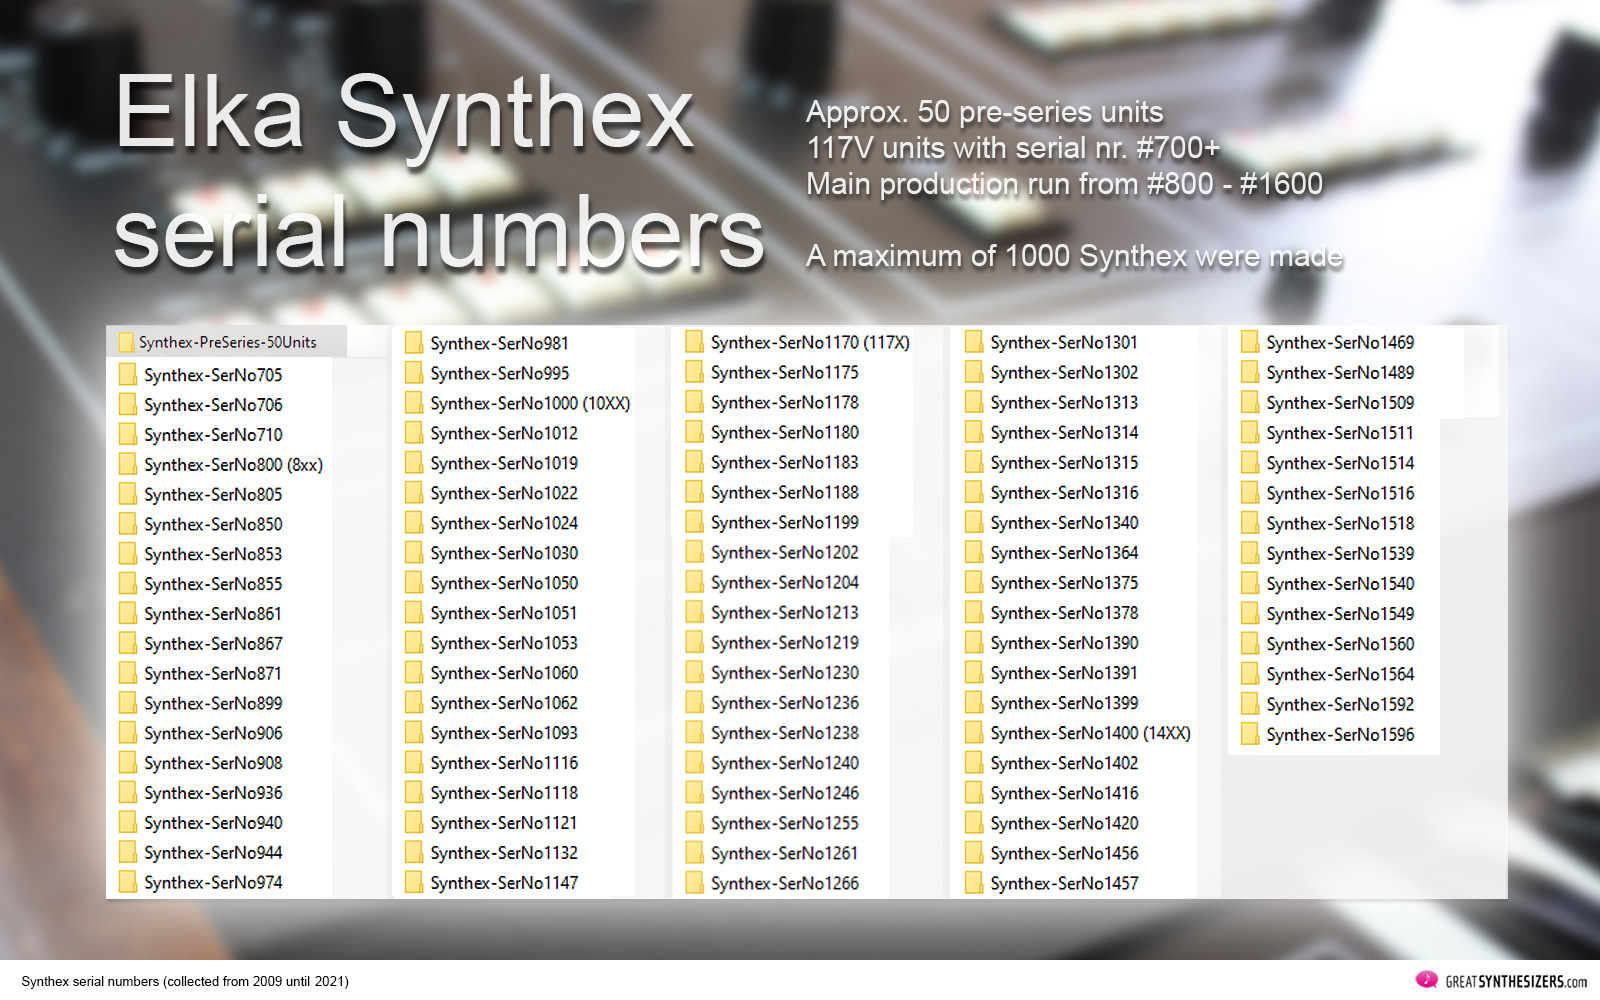Select folder name Synthex-SerNo853
Screen dimensions: 1600x1000
coord(213,554)
